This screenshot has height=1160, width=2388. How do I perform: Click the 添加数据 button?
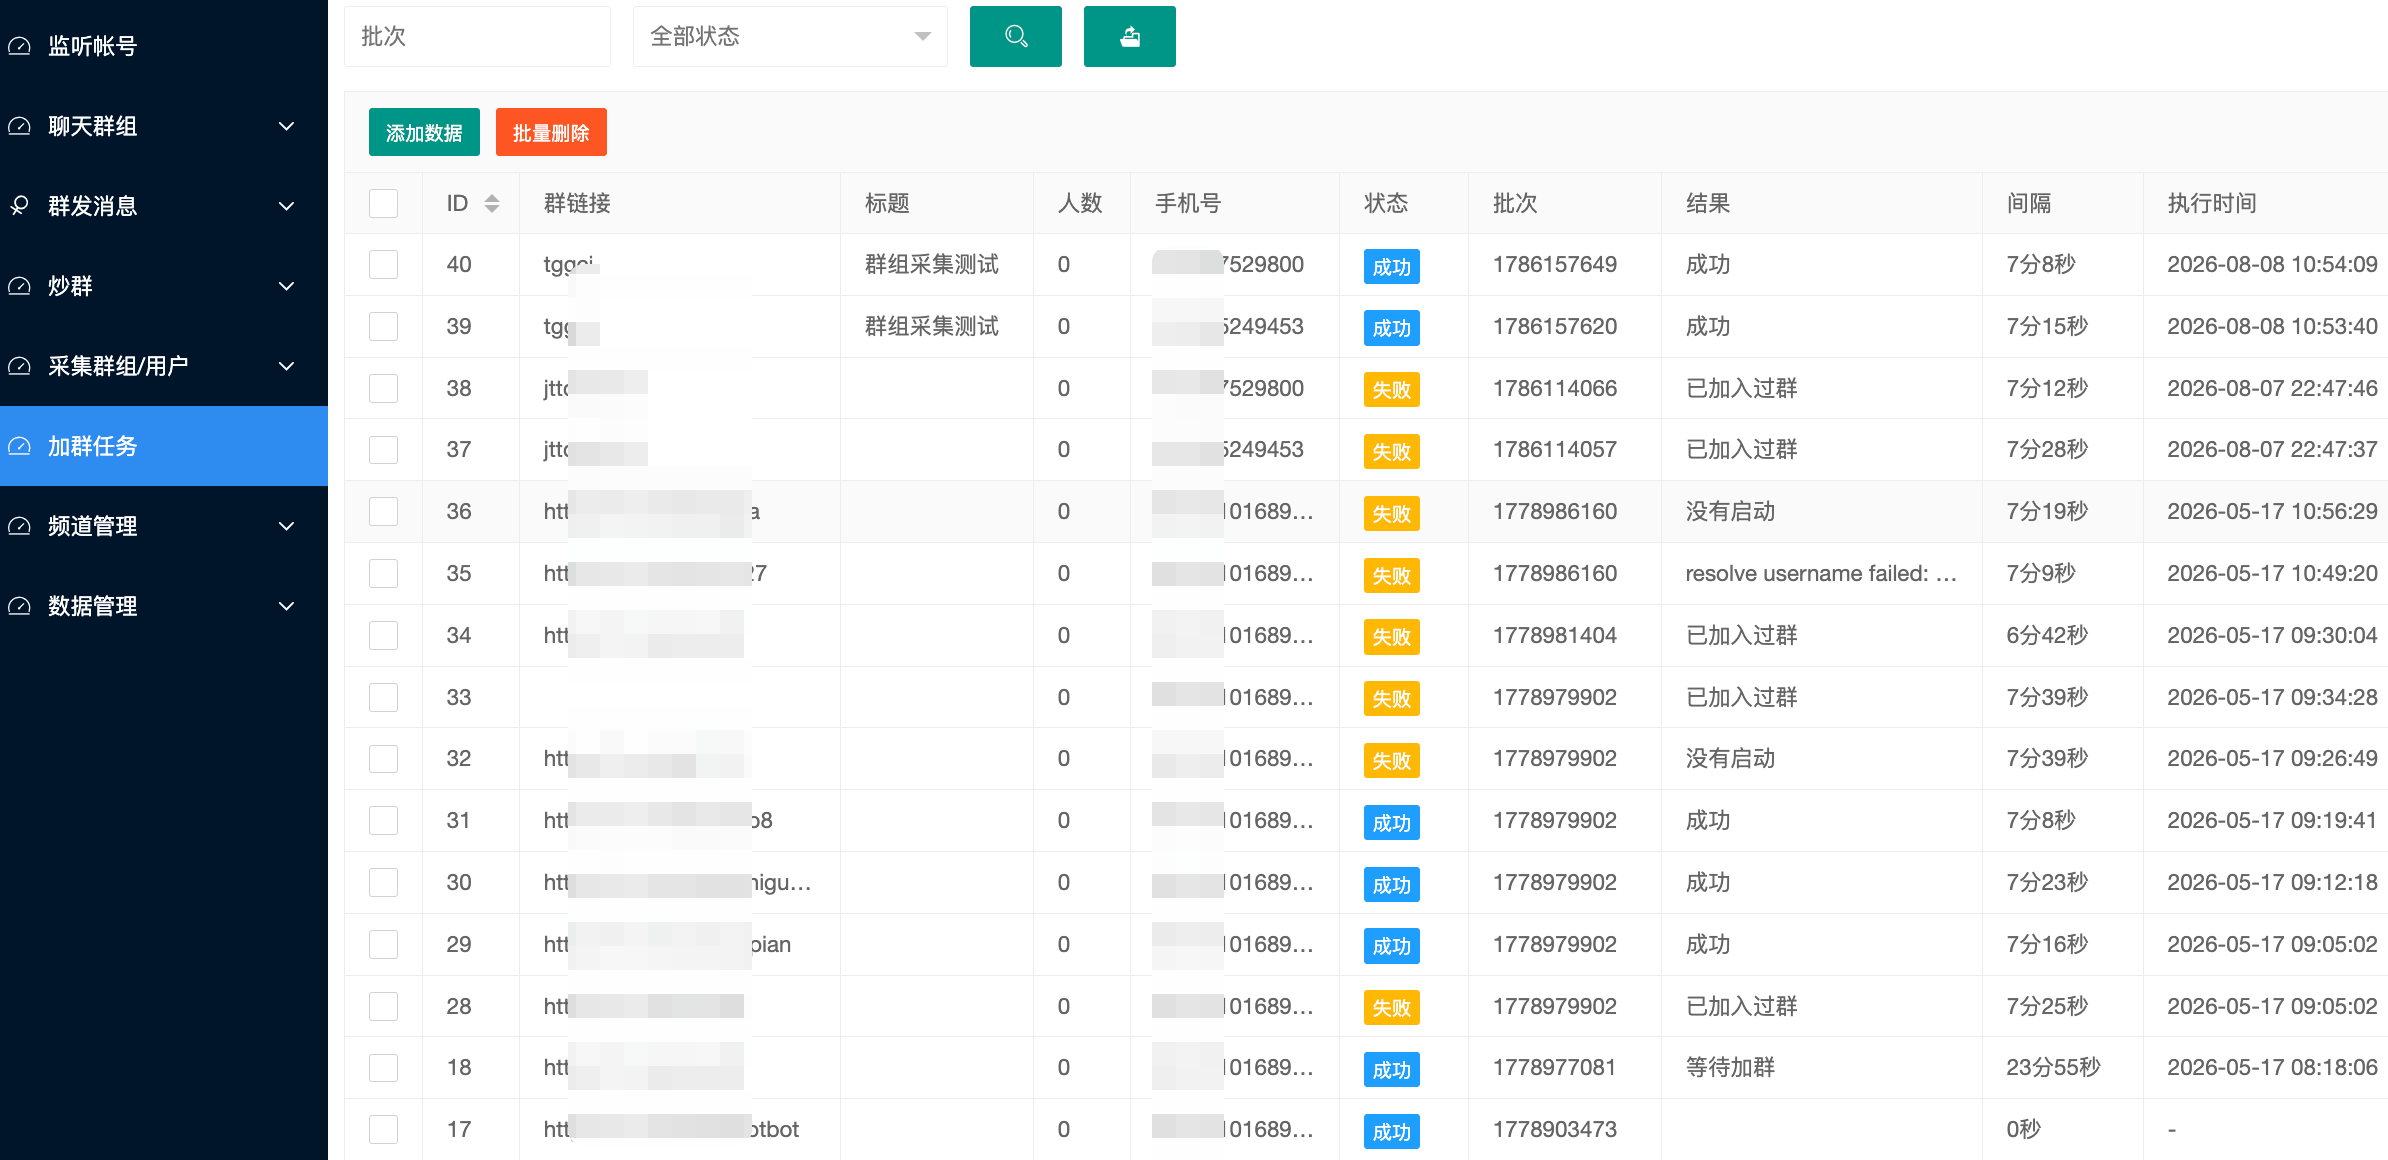(424, 132)
